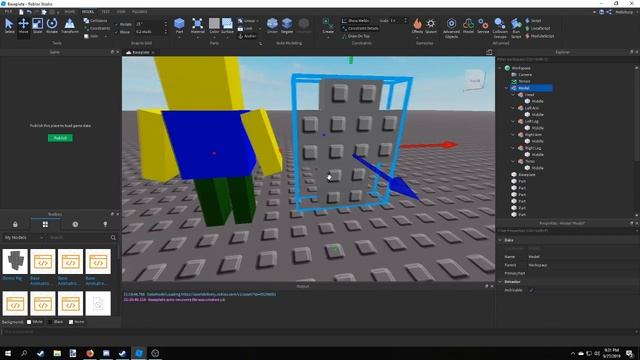The image size is (640, 360).
Task: Insert a new Script object
Action: pyautogui.click(x=533, y=20)
